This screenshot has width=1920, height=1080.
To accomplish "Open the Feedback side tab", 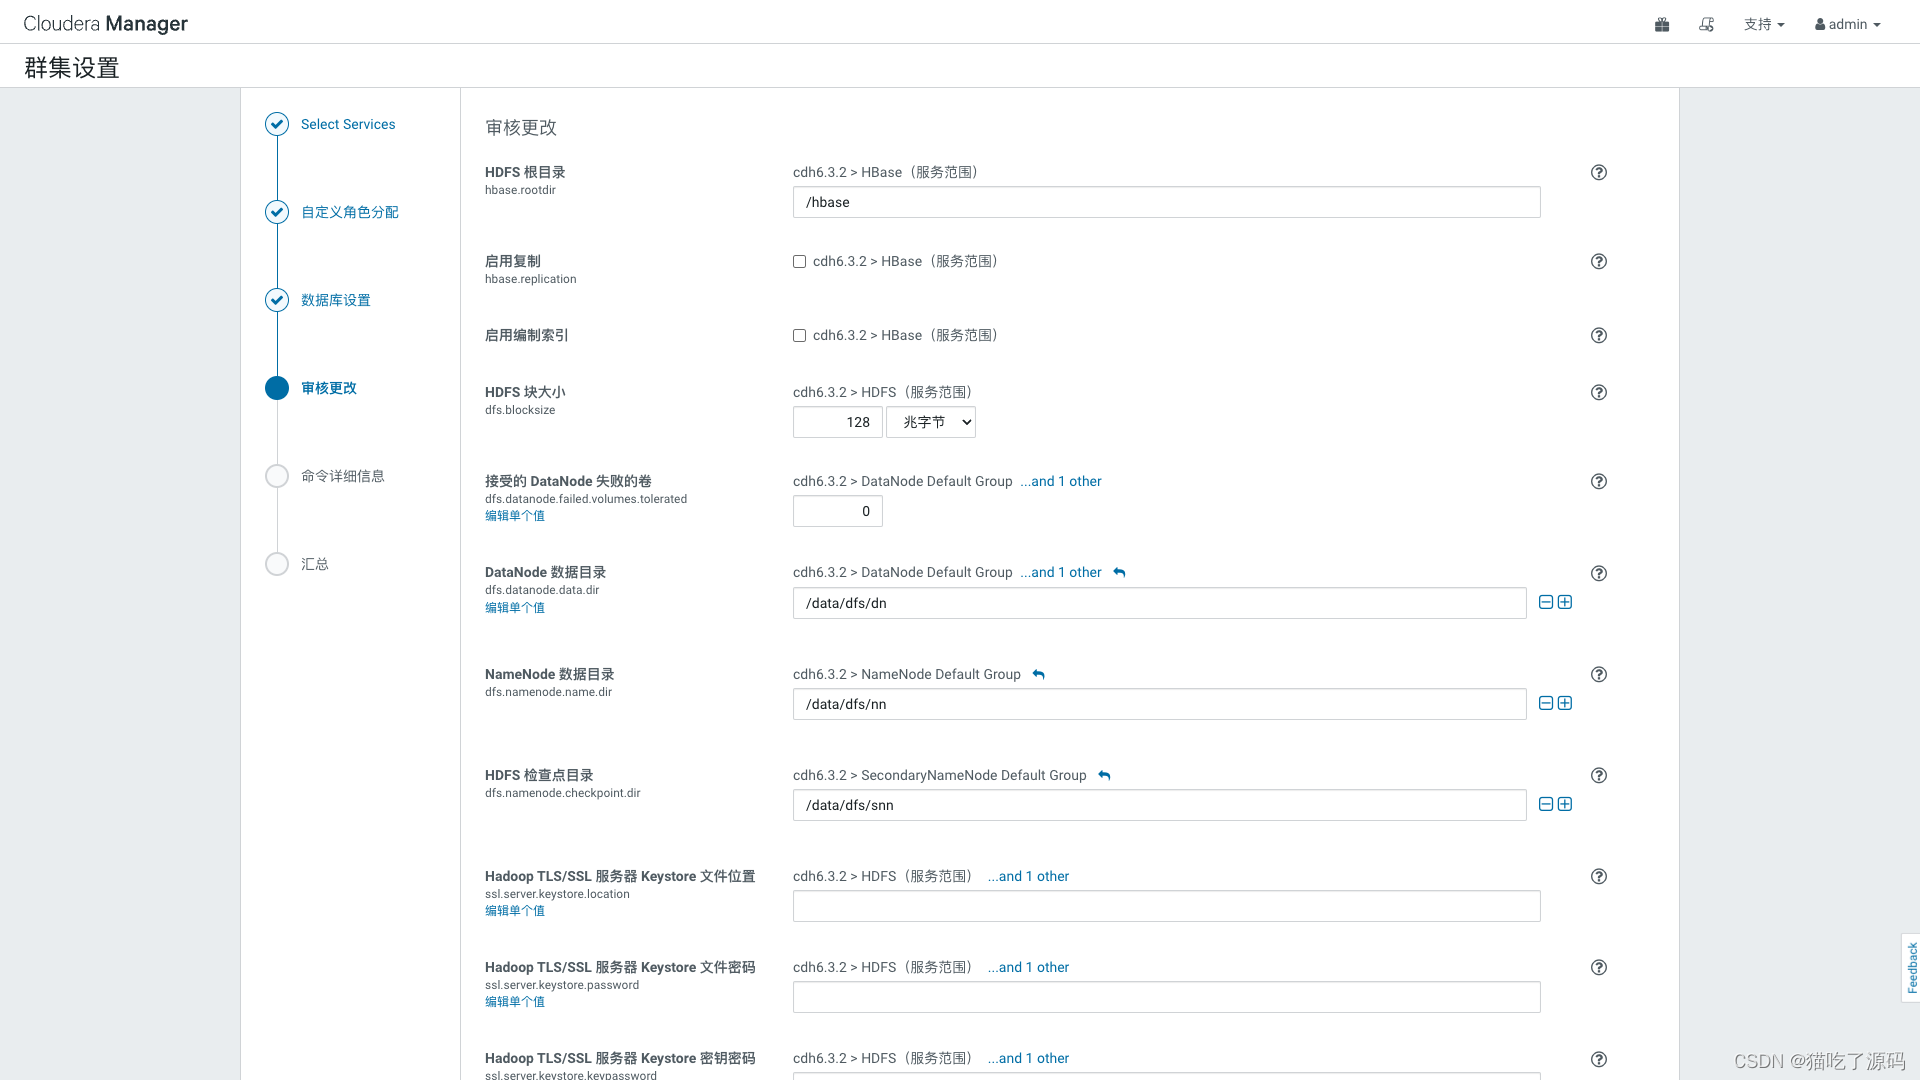I will 1911,967.
